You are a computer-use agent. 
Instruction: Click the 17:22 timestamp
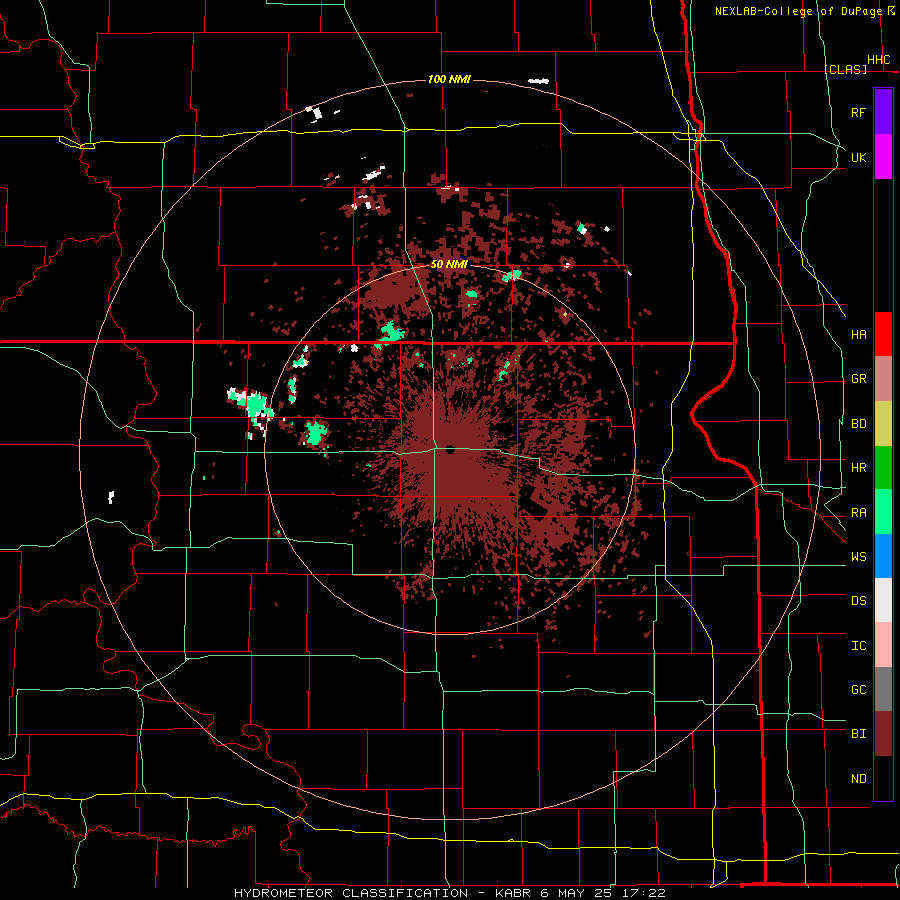[x=647, y=893]
